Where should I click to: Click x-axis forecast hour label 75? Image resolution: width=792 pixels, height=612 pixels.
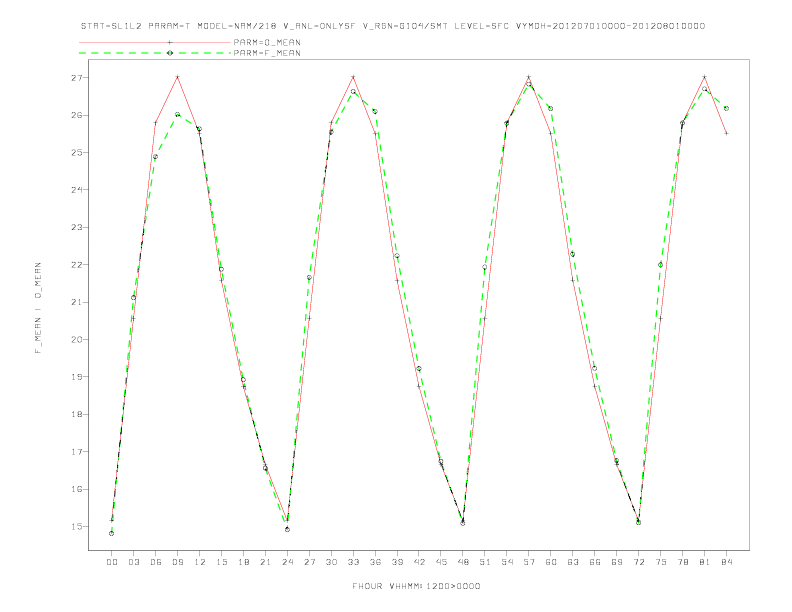click(x=661, y=562)
